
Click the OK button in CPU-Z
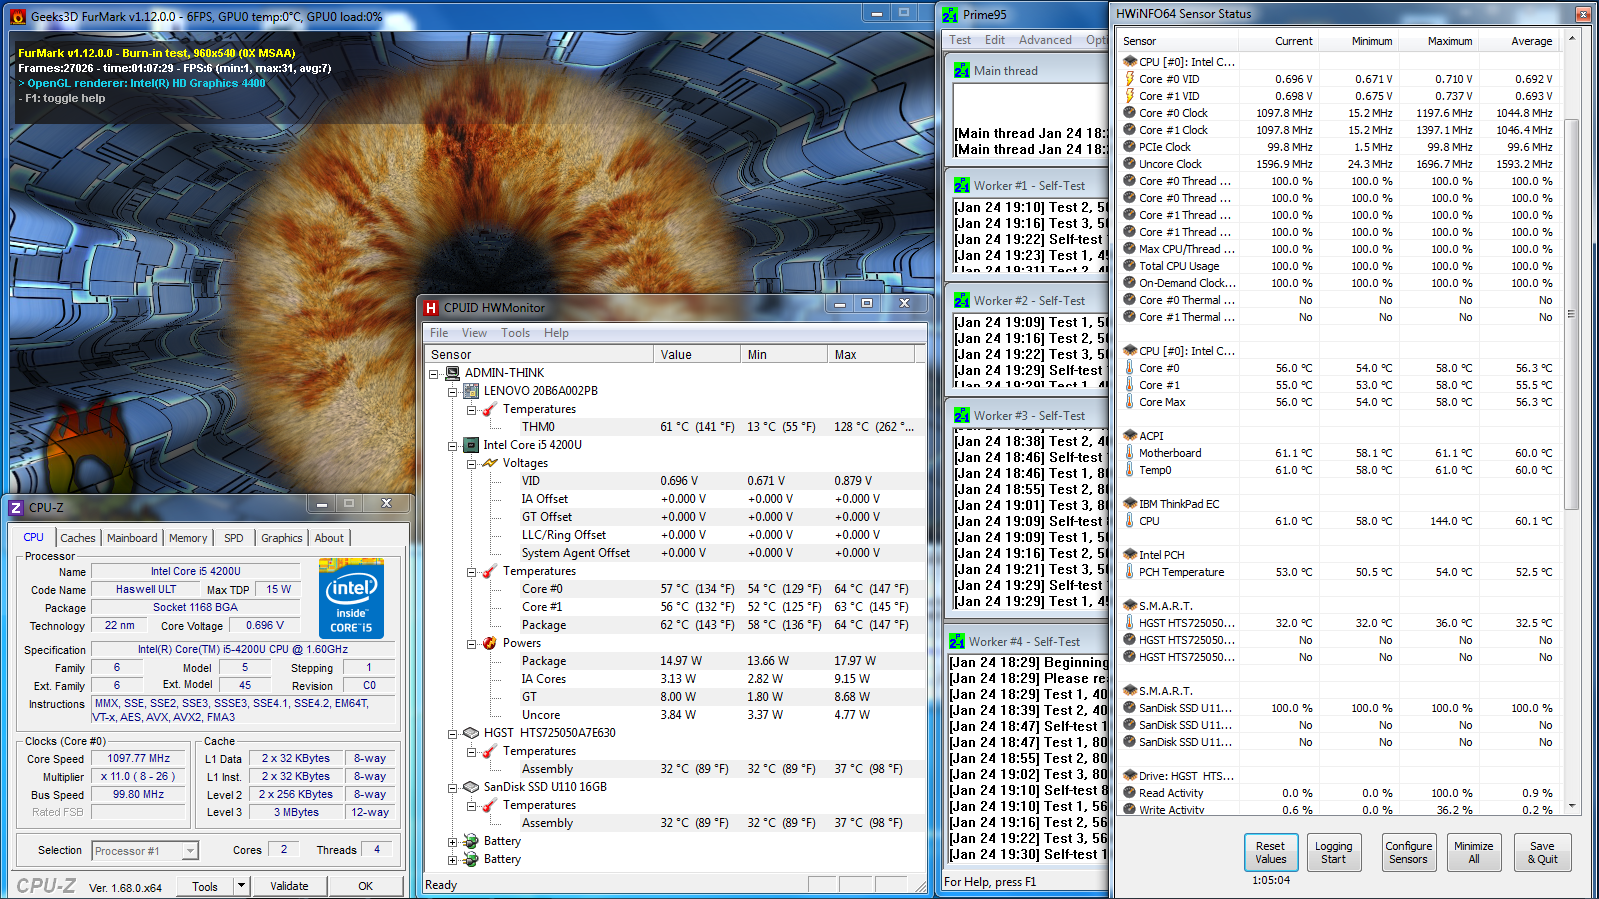click(366, 886)
